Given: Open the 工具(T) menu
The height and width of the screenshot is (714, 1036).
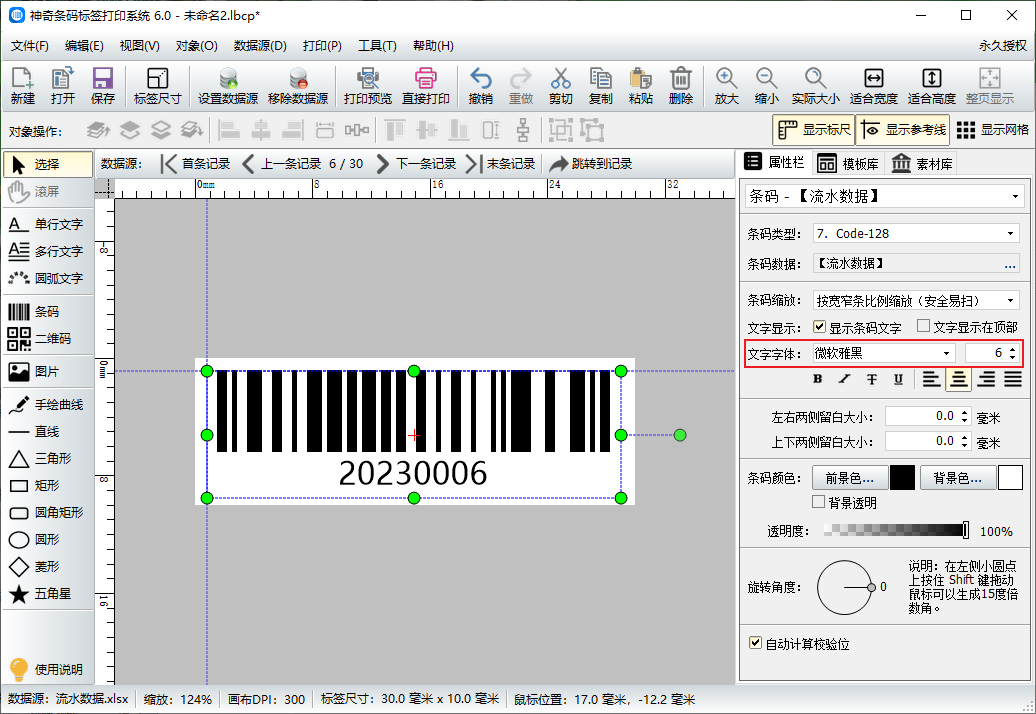Looking at the screenshot, I should (377, 46).
